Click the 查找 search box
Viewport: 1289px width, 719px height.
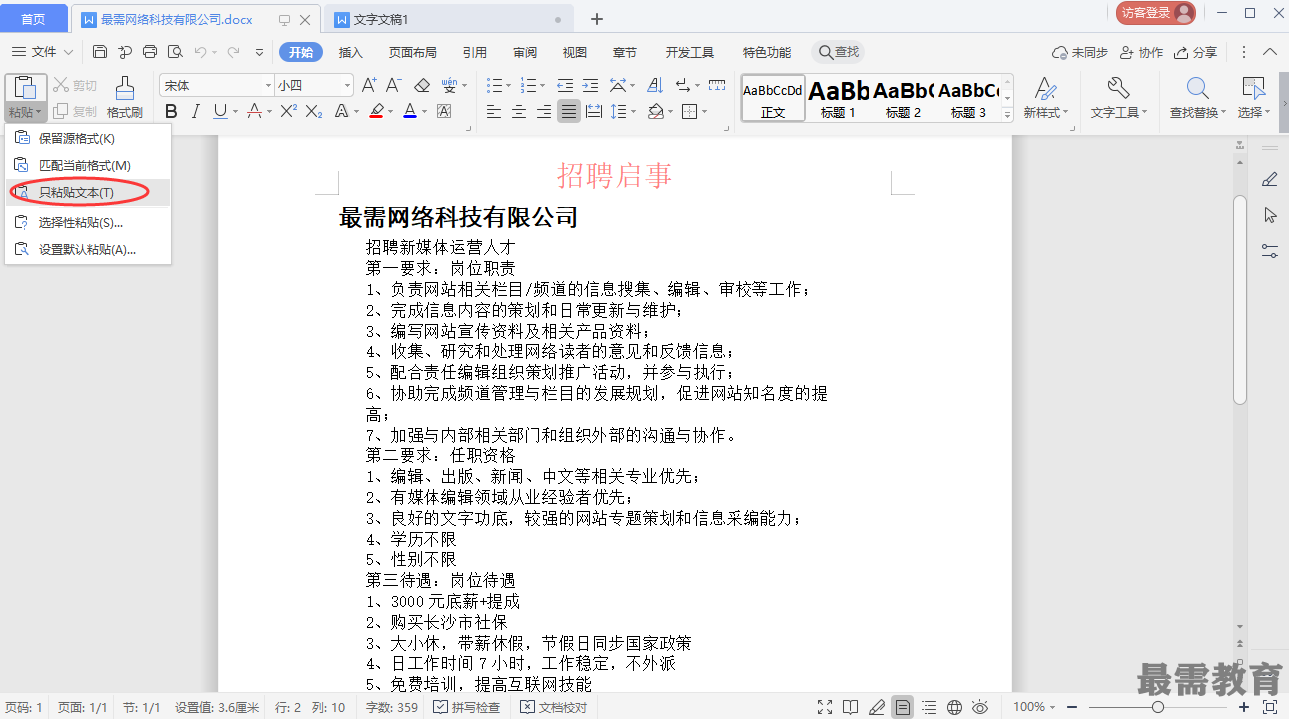(837, 52)
